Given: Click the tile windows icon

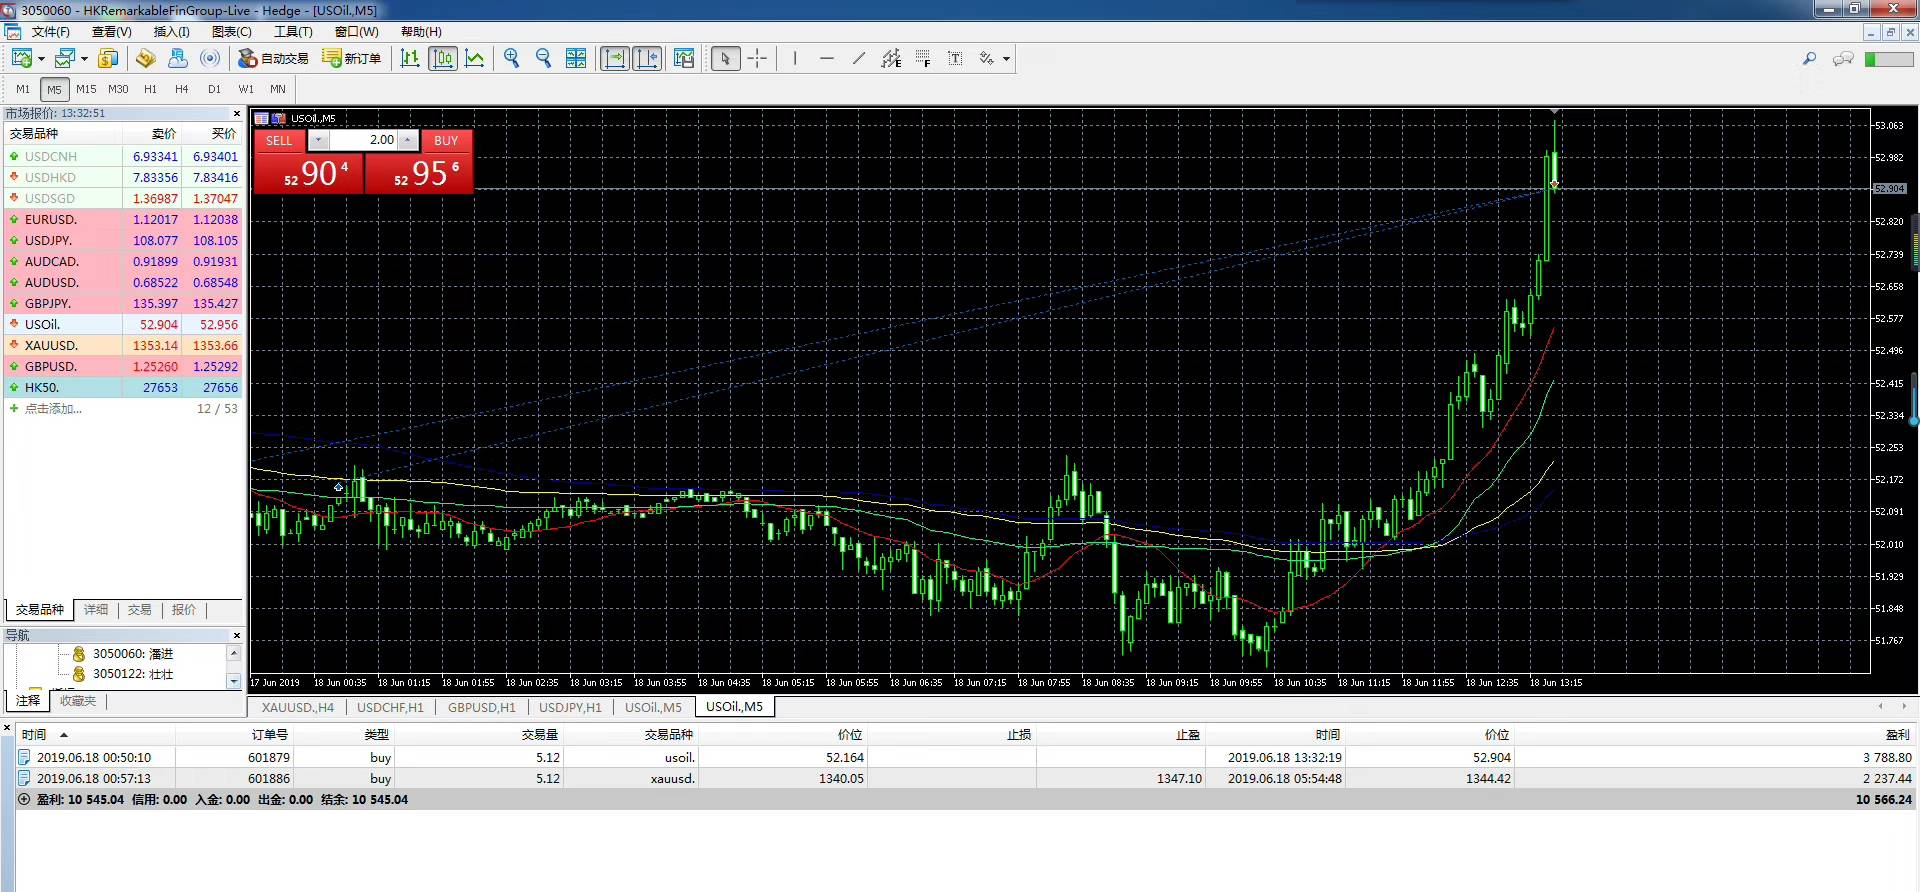Looking at the screenshot, I should coord(576,58).
